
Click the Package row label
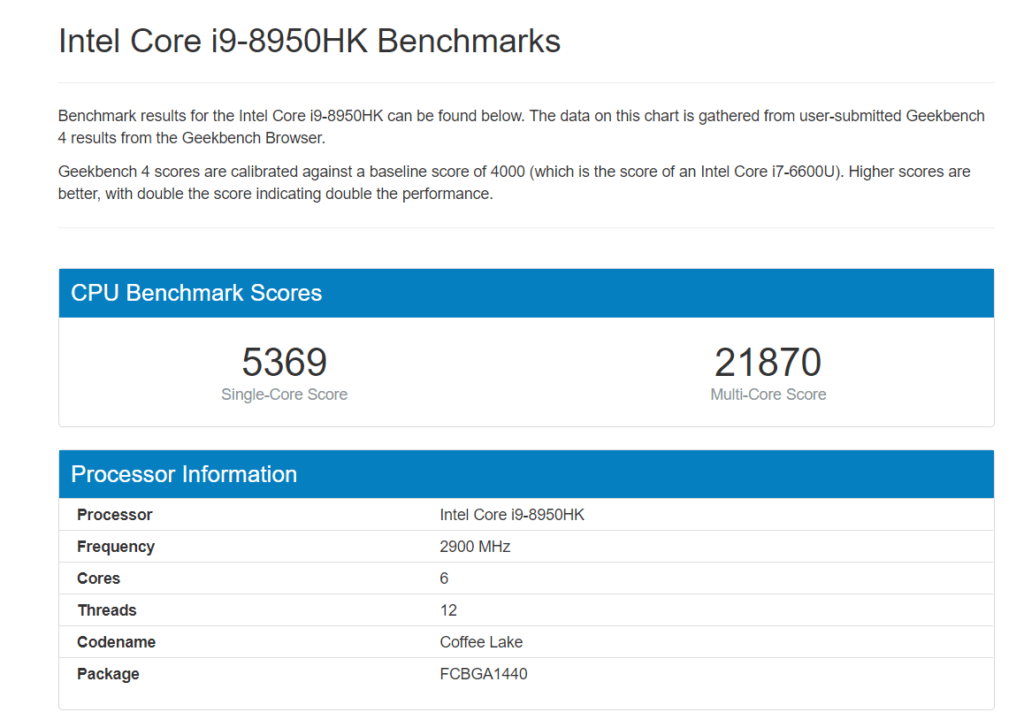pos(108,674)
